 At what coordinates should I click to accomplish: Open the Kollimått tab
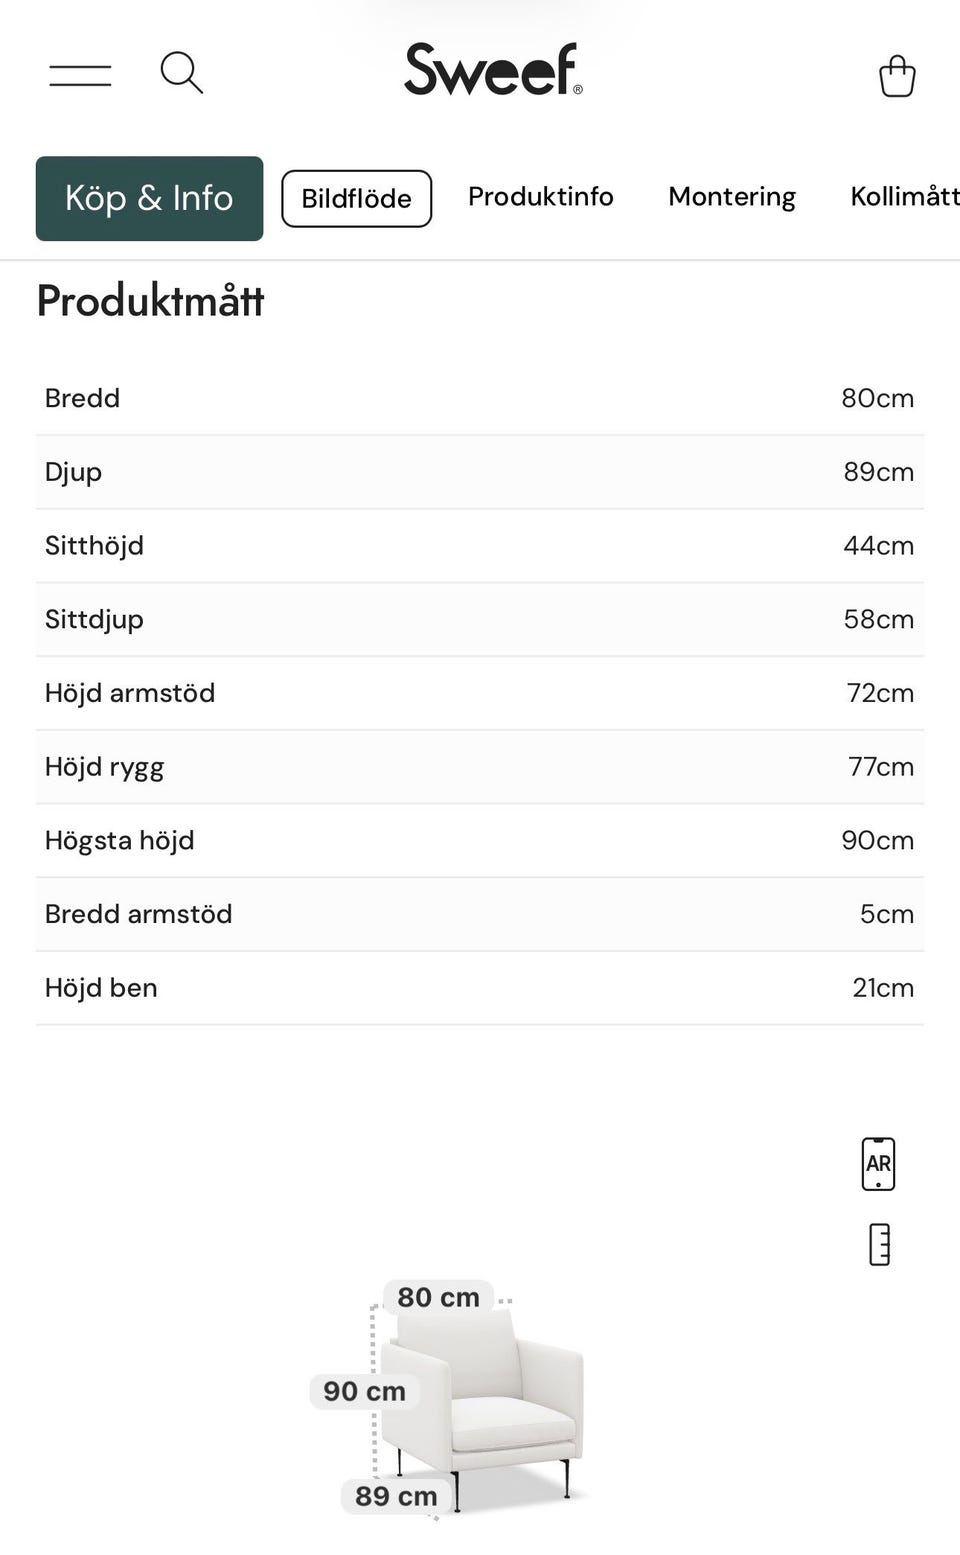tap(905, 196)
